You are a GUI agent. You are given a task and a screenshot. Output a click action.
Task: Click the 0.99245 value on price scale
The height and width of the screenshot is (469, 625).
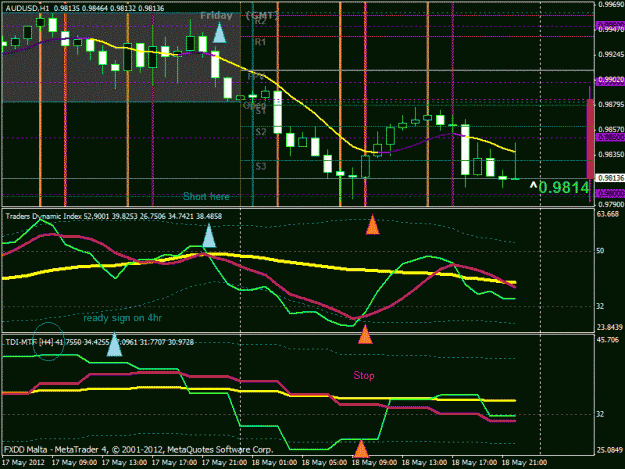pos(610,55)
